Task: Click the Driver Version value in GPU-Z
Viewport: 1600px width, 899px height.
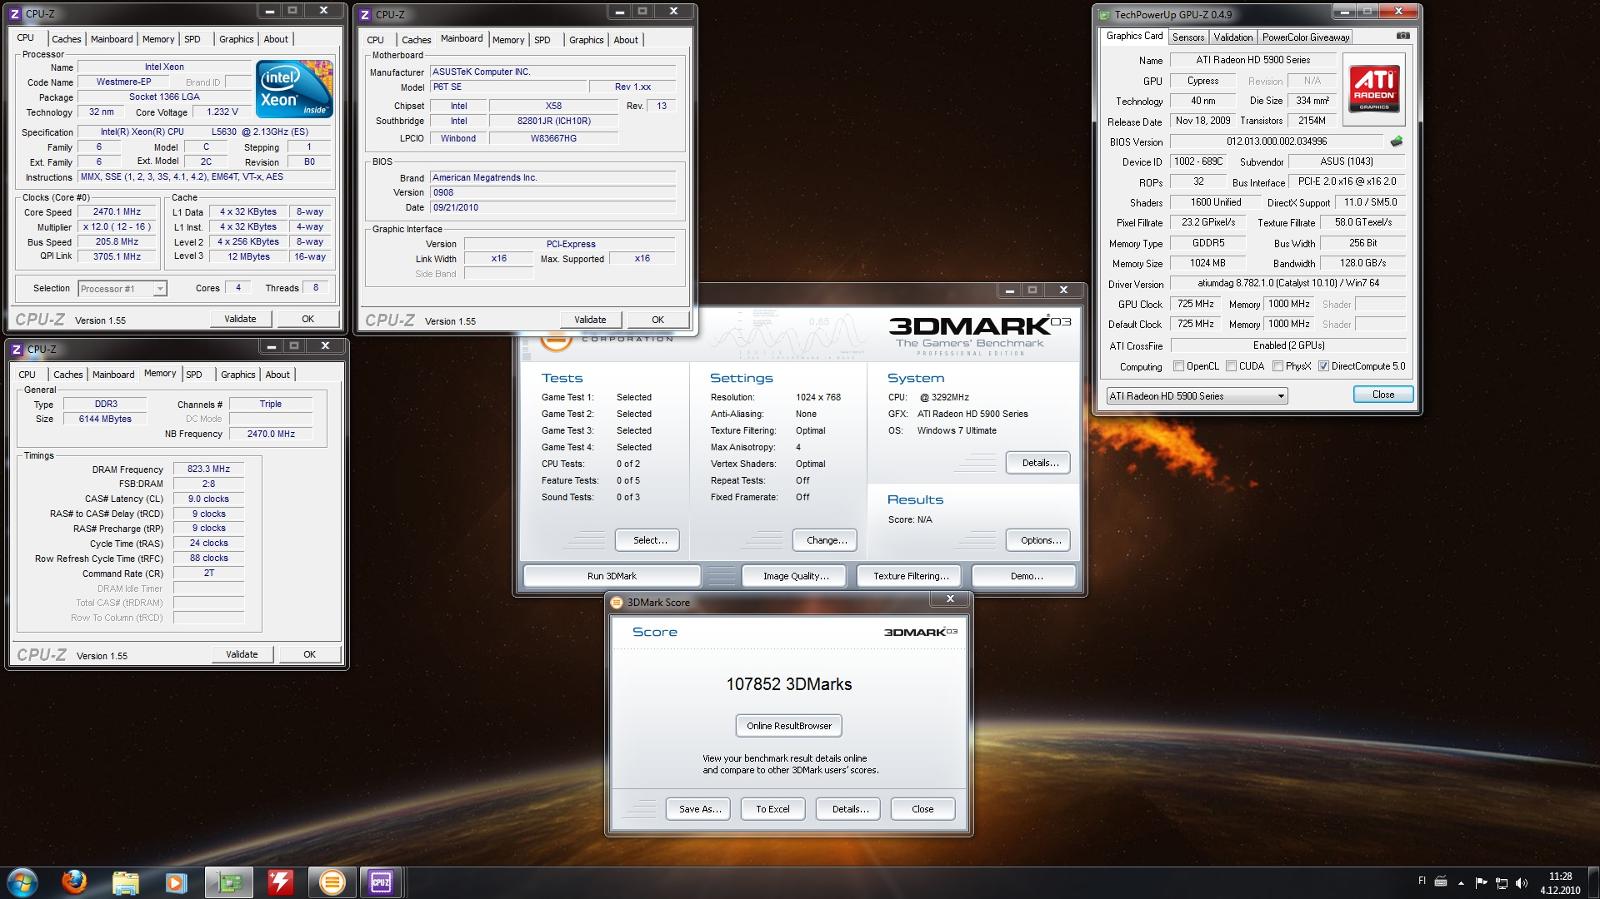Action: click(1286, 284)
